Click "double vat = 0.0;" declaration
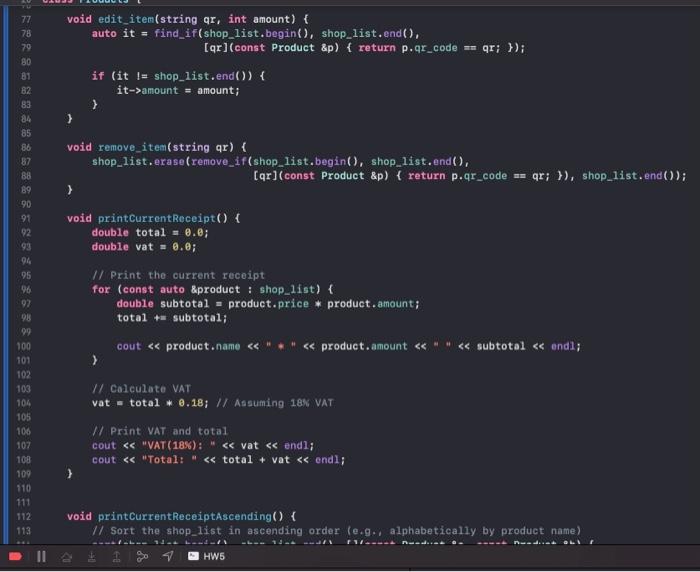 [144, 247]
